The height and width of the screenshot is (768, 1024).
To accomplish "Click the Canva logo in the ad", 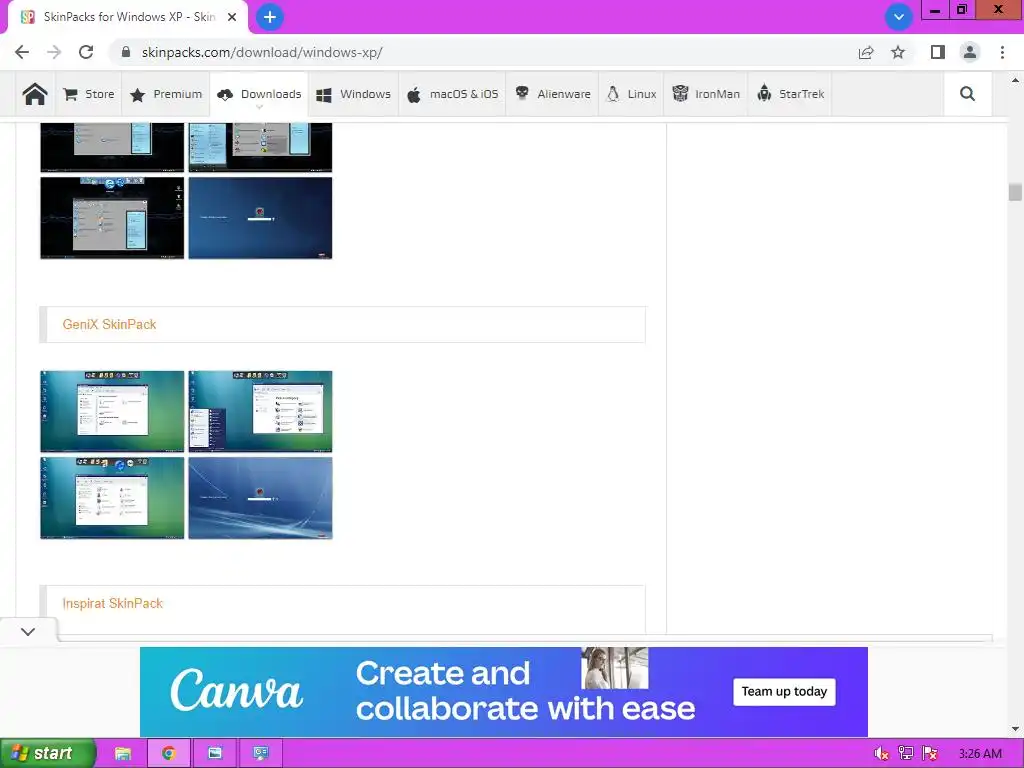I will click(x=236, y=690).
